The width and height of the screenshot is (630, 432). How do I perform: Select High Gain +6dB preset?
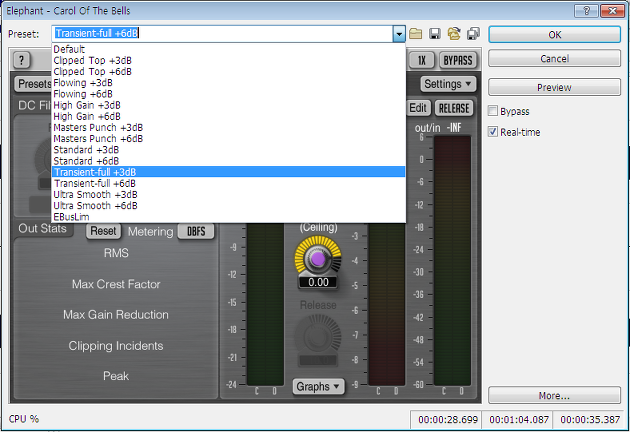[229, 117]
